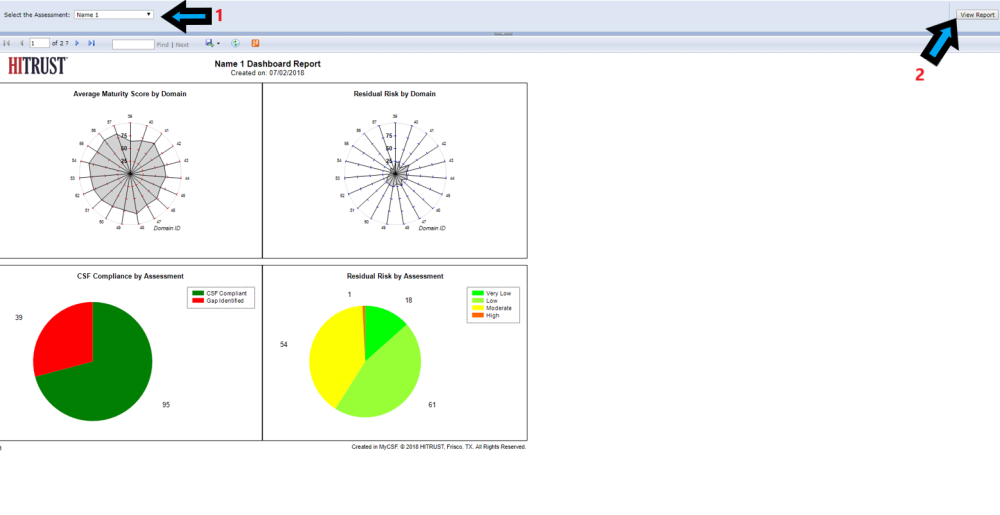Click the bright green Very Low pie slice
Viewport: 1000px width, 515px height.
click(383, 325)
